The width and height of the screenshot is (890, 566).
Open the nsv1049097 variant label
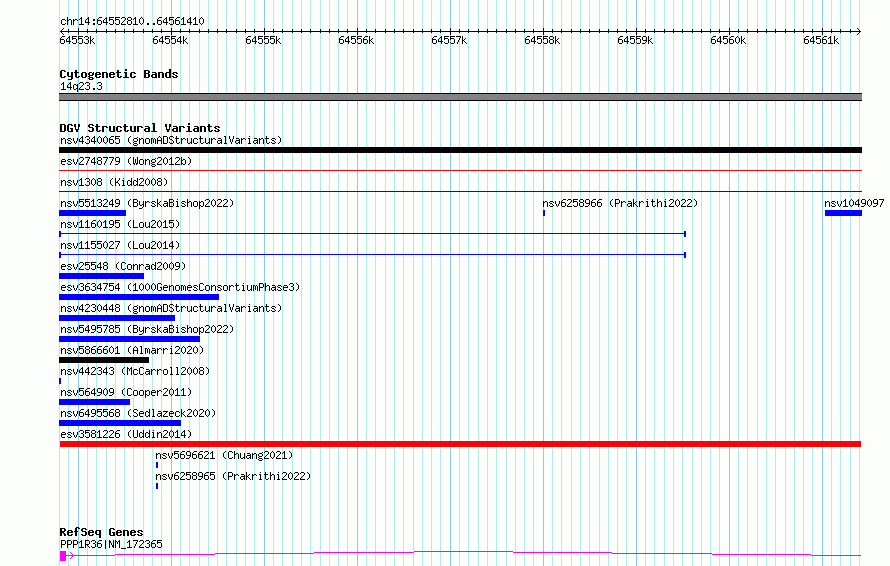(854, 203)
